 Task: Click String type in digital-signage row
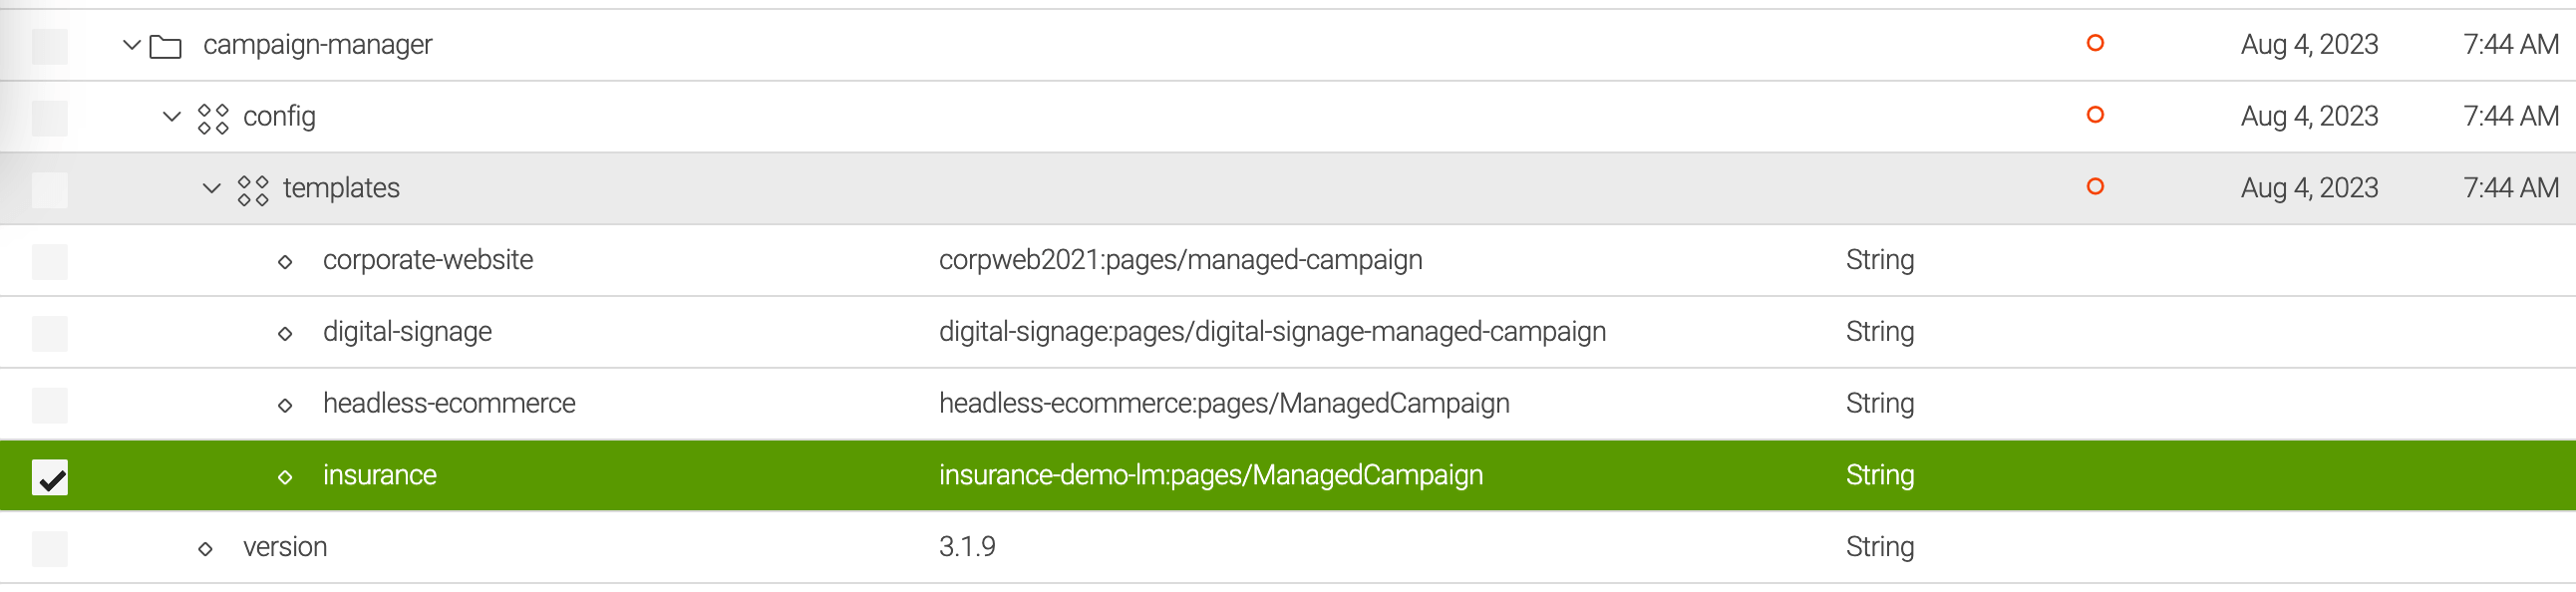click(1880, 332)
